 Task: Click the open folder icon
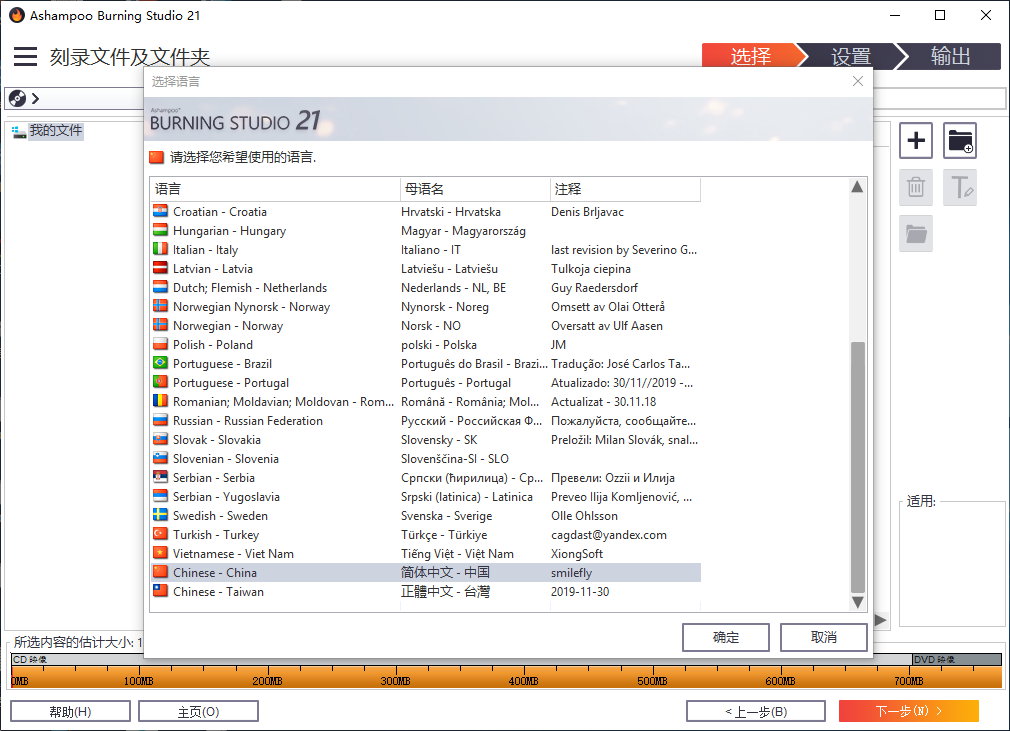(x=915, y=233)
